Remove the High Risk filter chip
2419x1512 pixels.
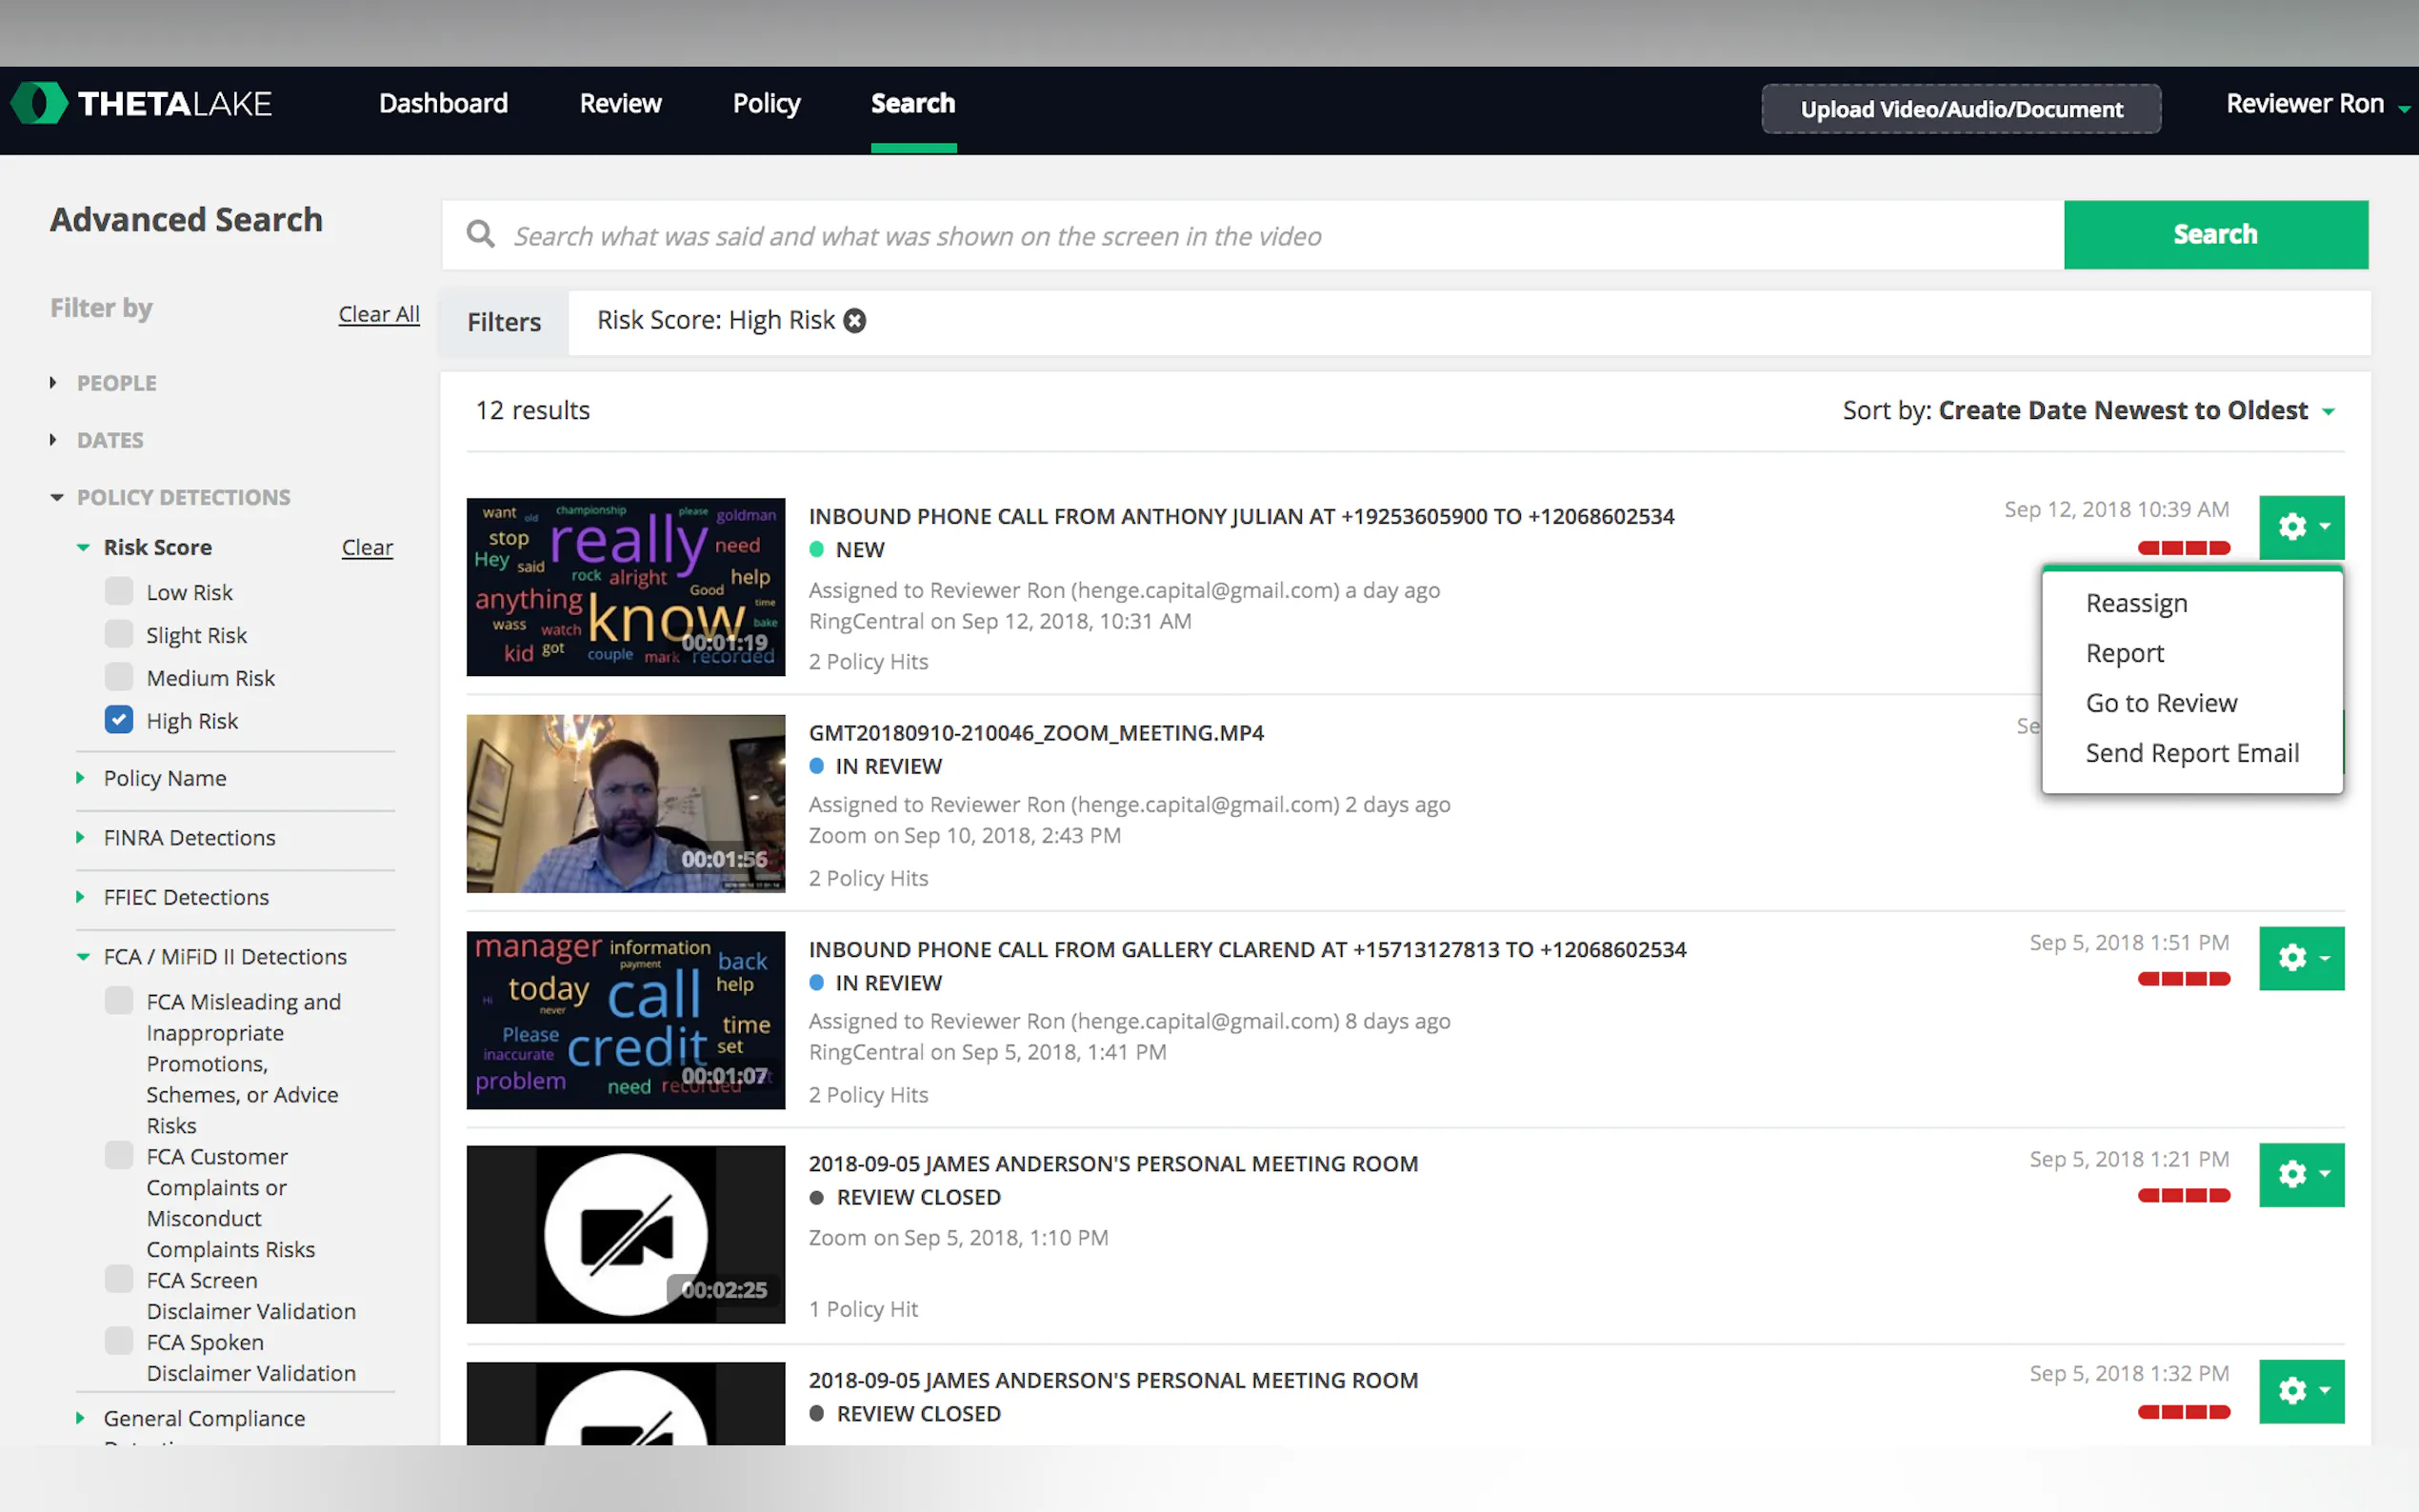click(x=854, y=320)
